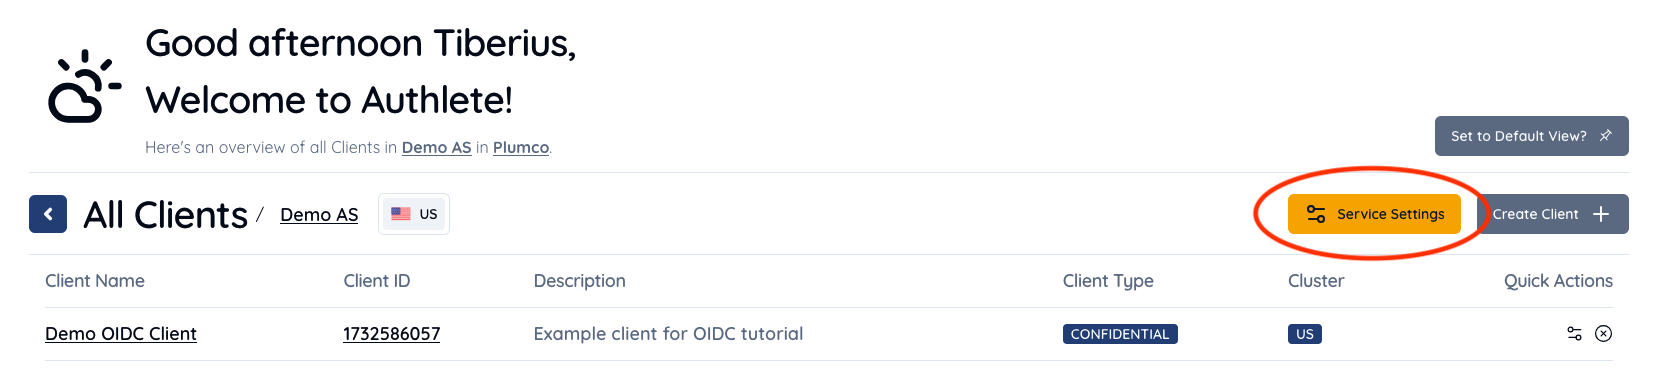Screen dimensions: 1659x392
Task: Click the back arrow beside All Clients
Action: point(48,214)
